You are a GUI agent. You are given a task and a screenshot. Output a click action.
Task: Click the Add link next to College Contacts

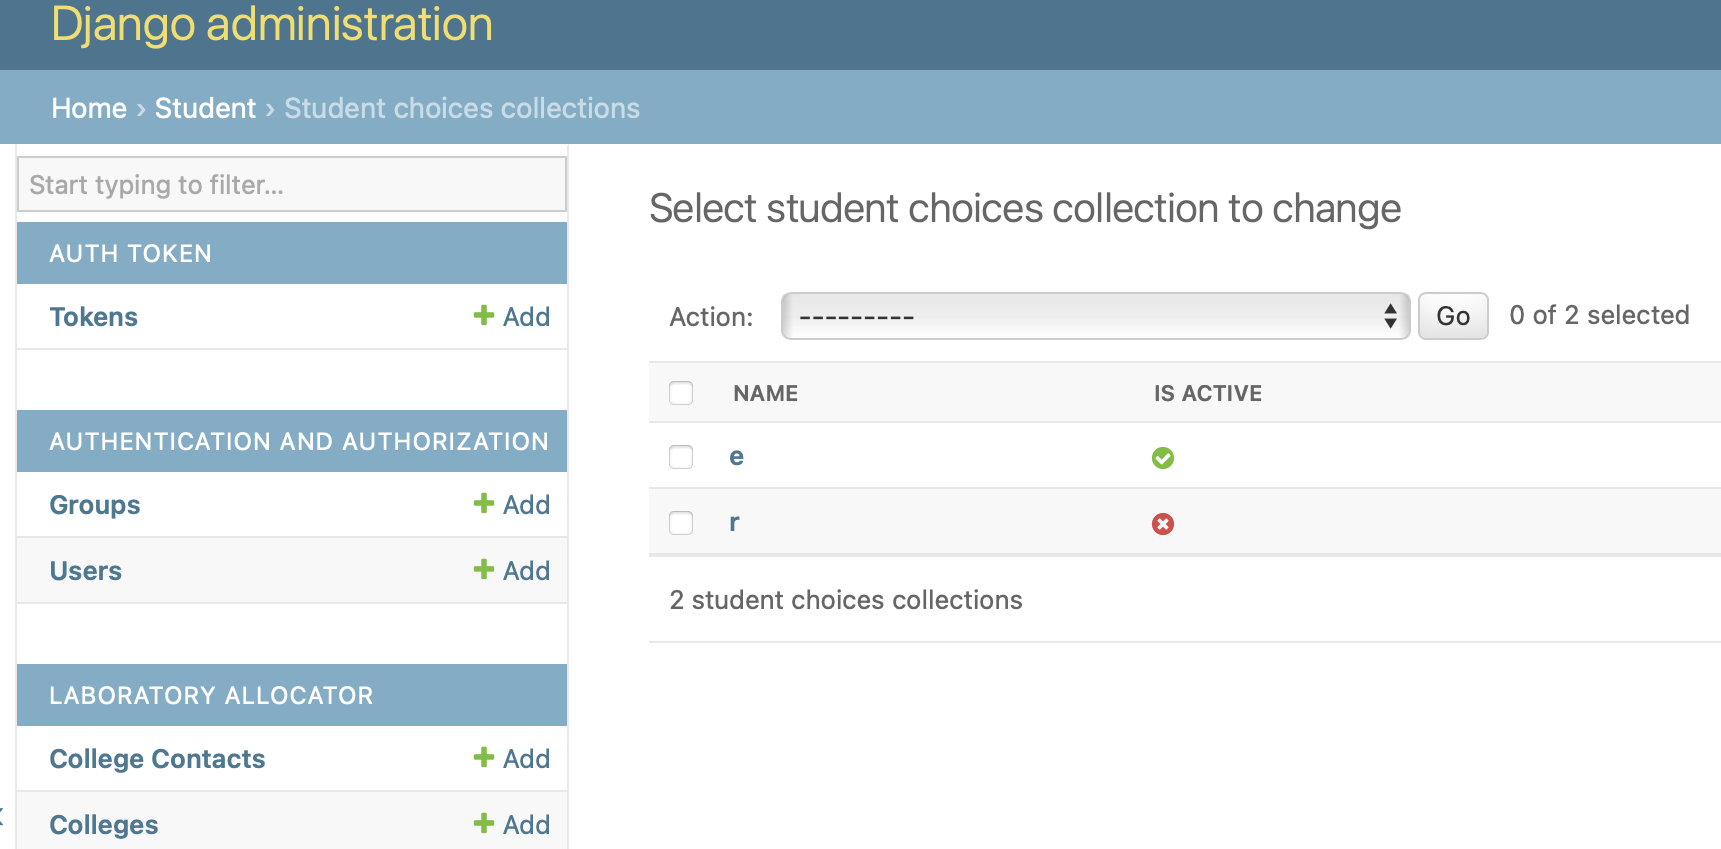point(512,758)
